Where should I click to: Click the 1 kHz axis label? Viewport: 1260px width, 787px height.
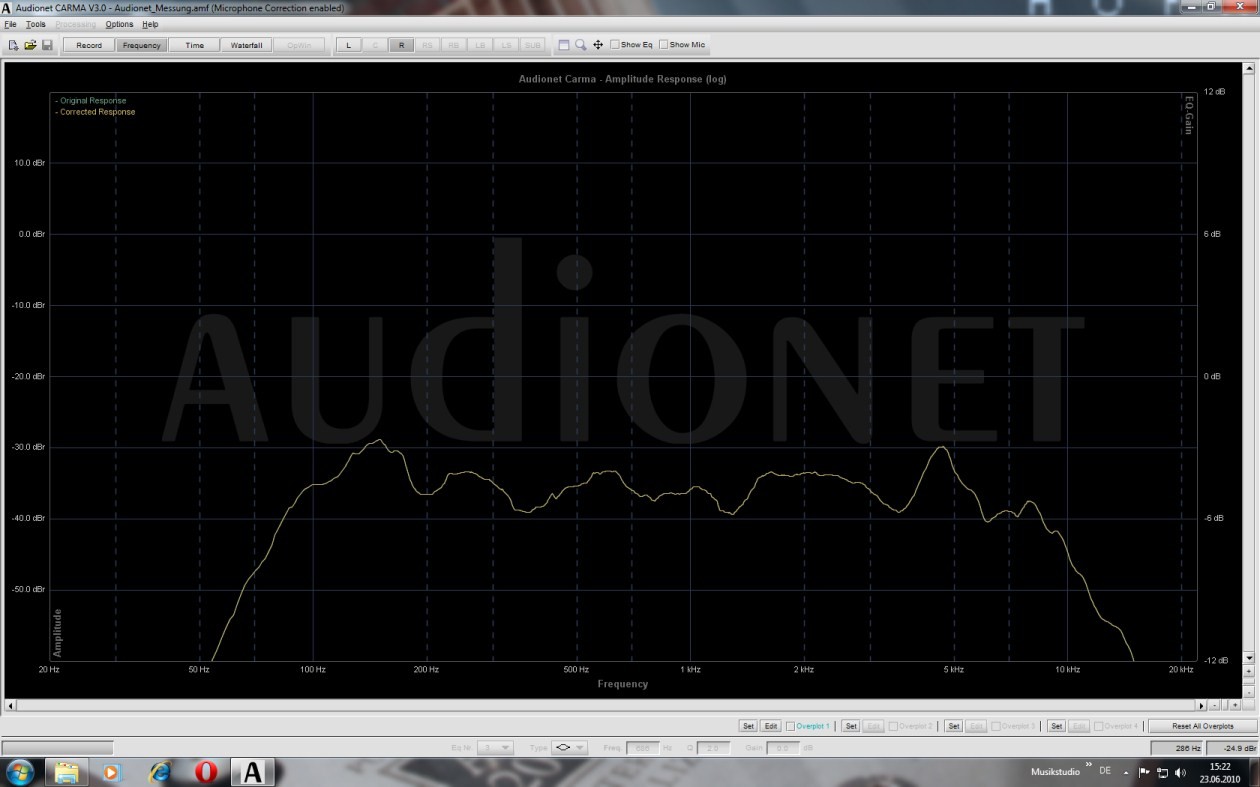point(690,669)
